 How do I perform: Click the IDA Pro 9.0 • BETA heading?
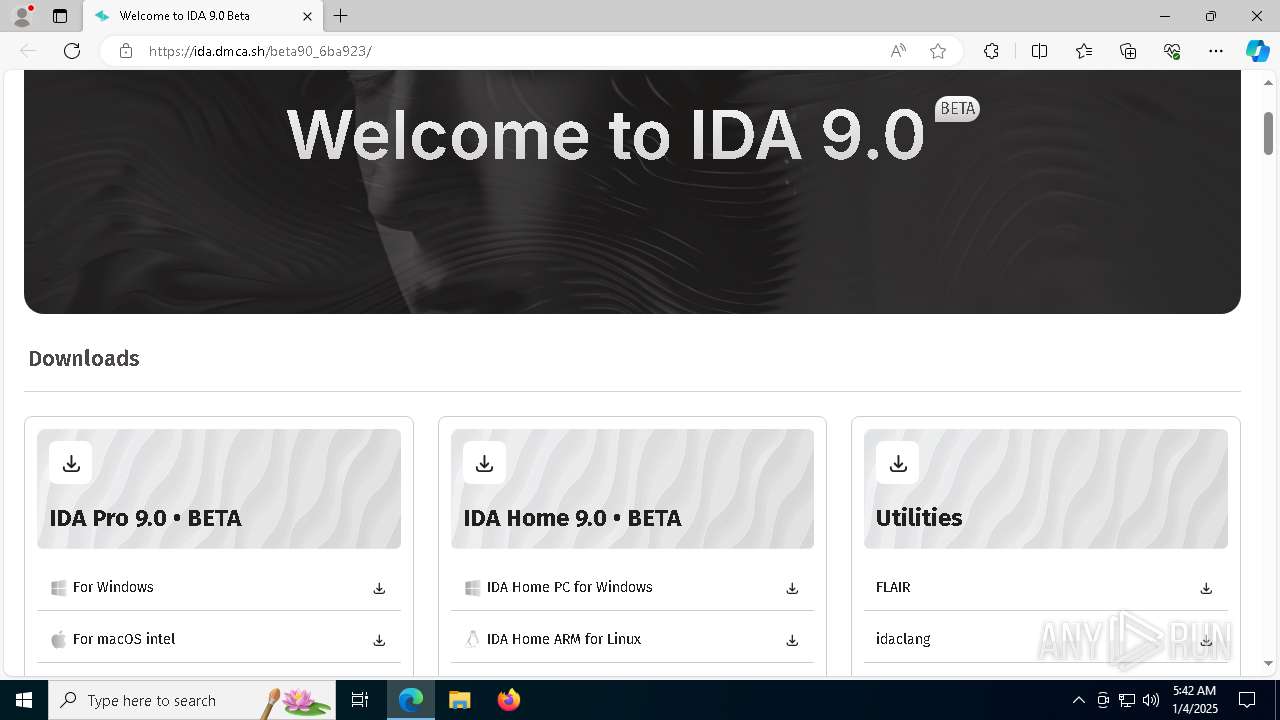145,518
